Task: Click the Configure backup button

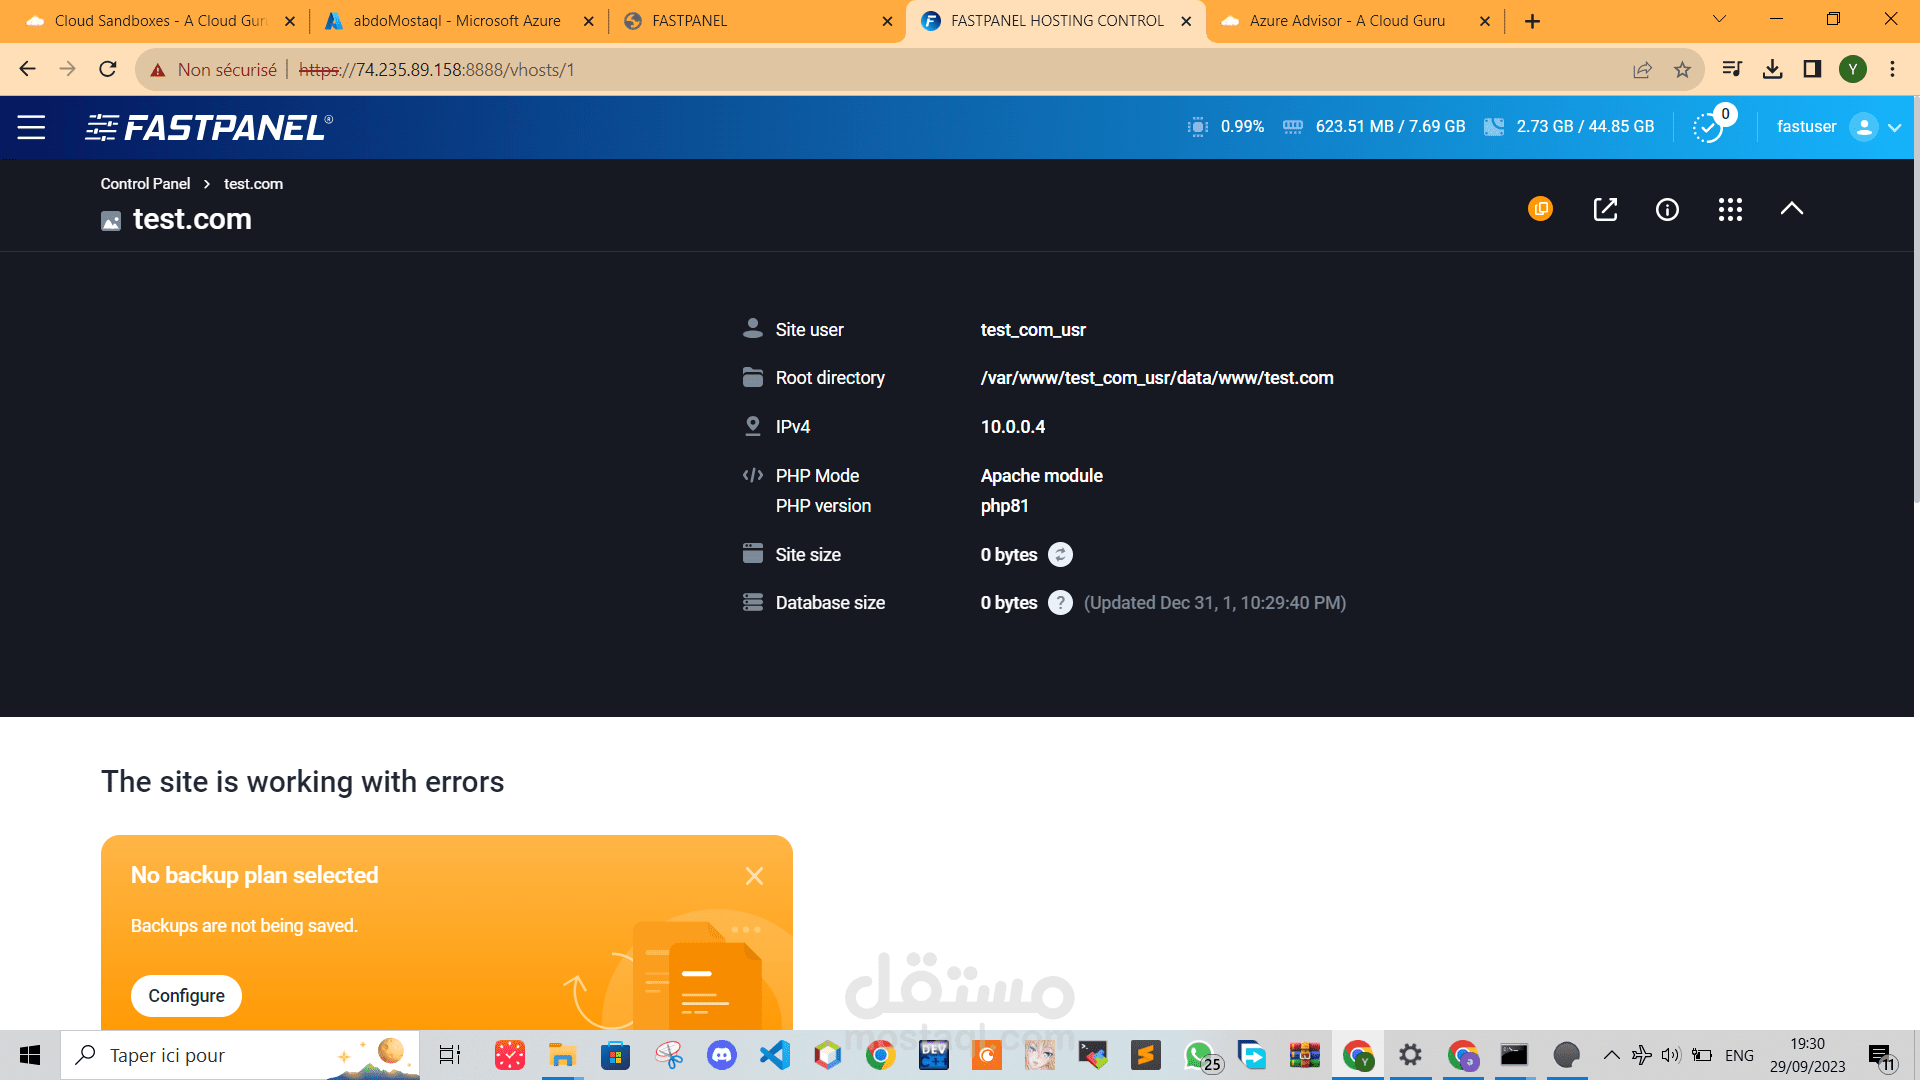Action: 186,996
